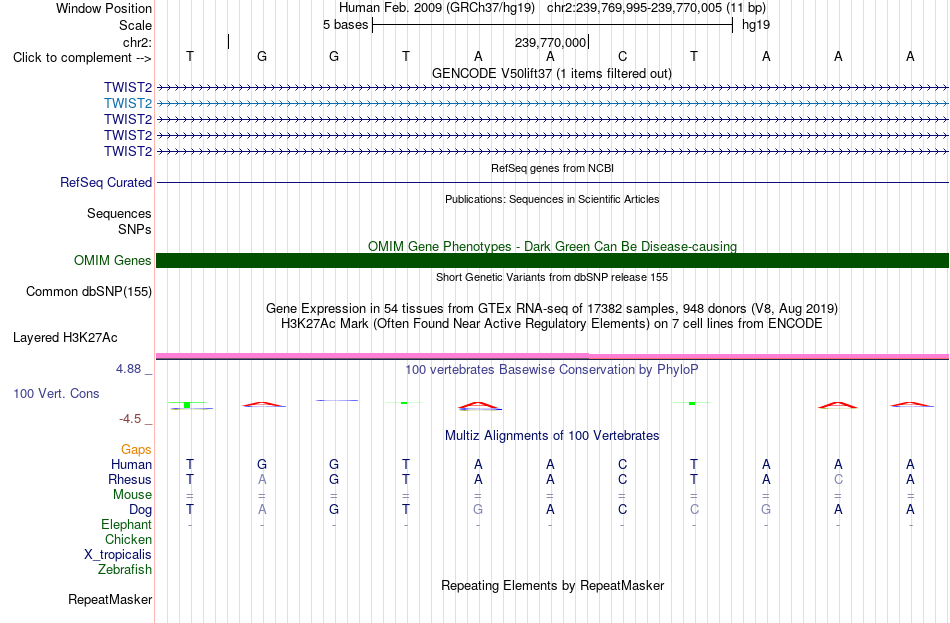Click the 4.88 PhyloP upper scale value
Screen dimensions: 950x623
coord(128,369)
